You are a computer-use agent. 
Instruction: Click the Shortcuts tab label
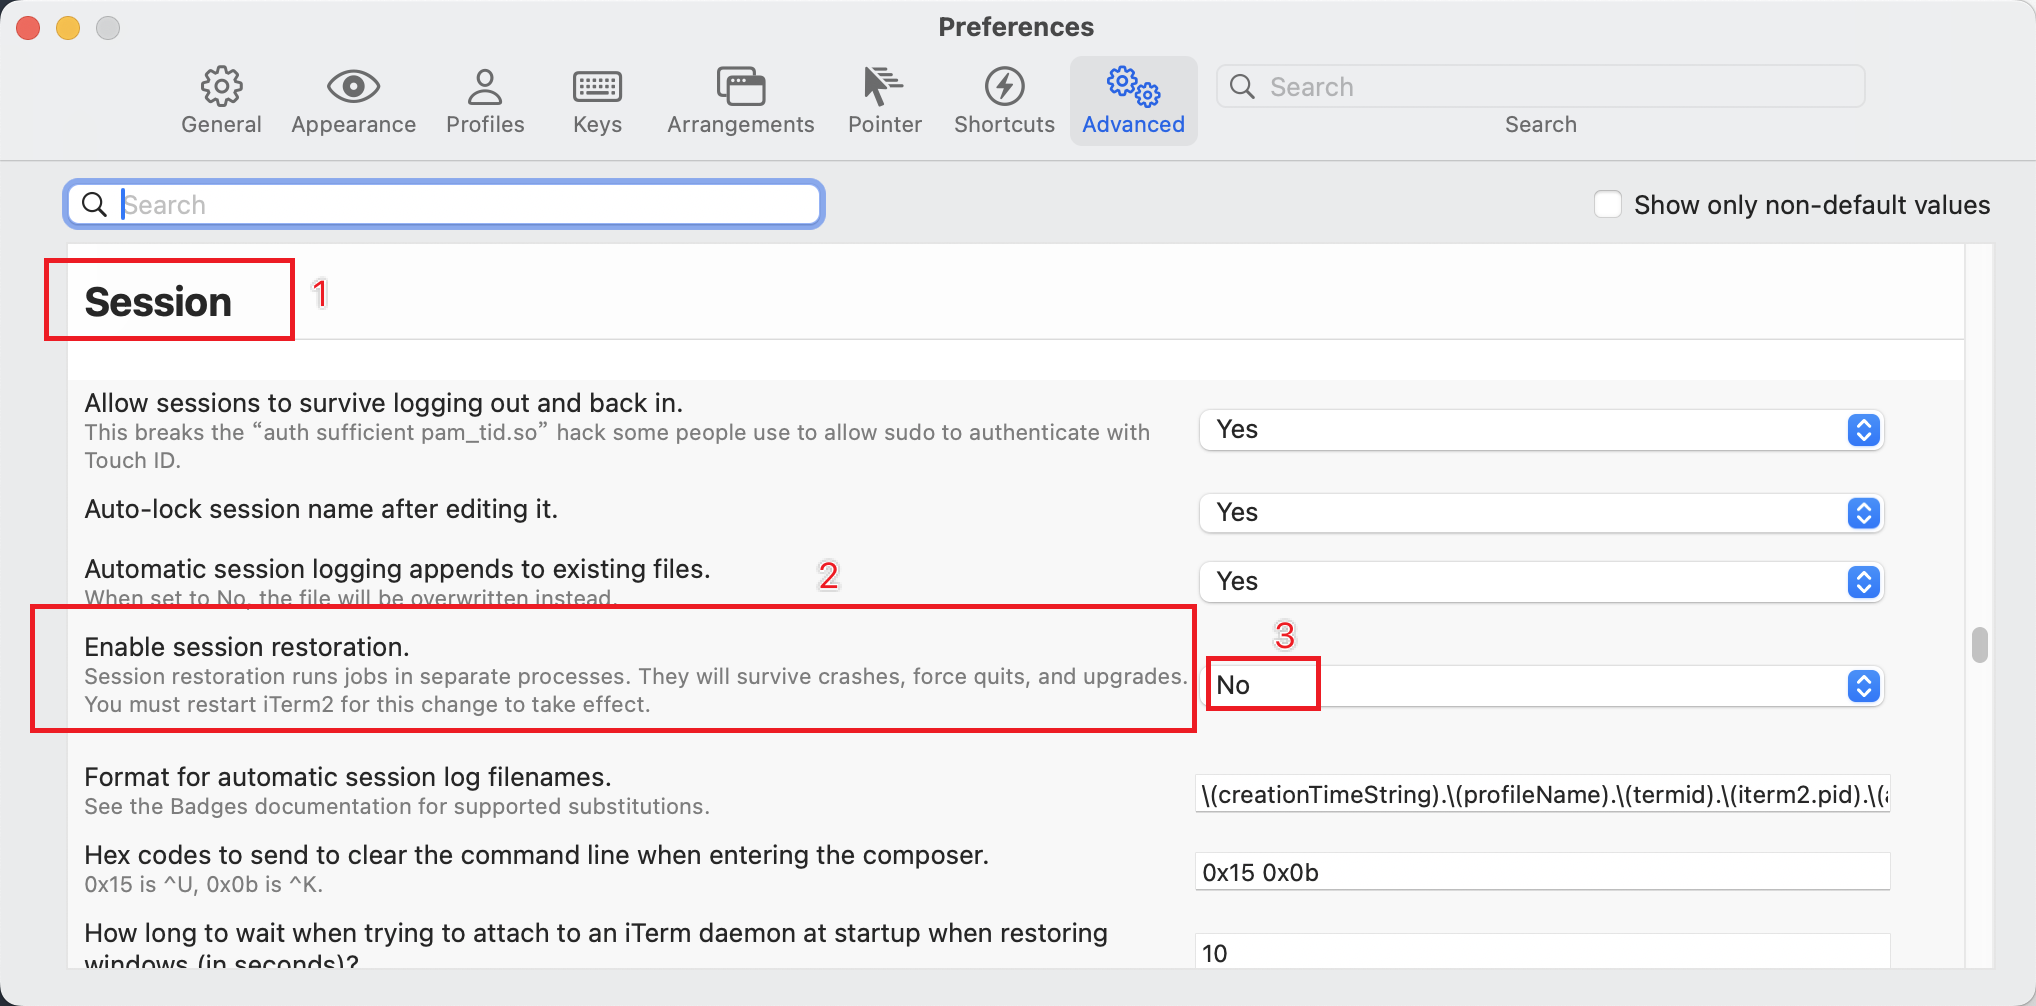click(1004, 124)
